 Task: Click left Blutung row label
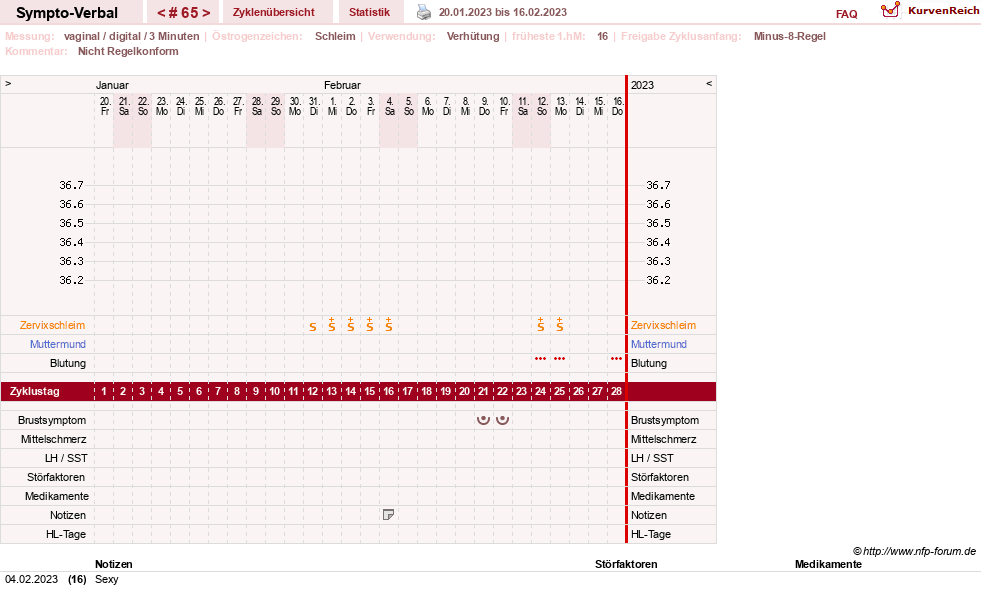[68, 363]
